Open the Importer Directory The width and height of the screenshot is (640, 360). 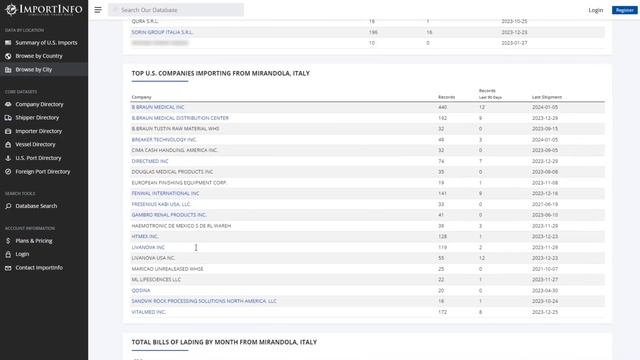(x=39, y=131)
